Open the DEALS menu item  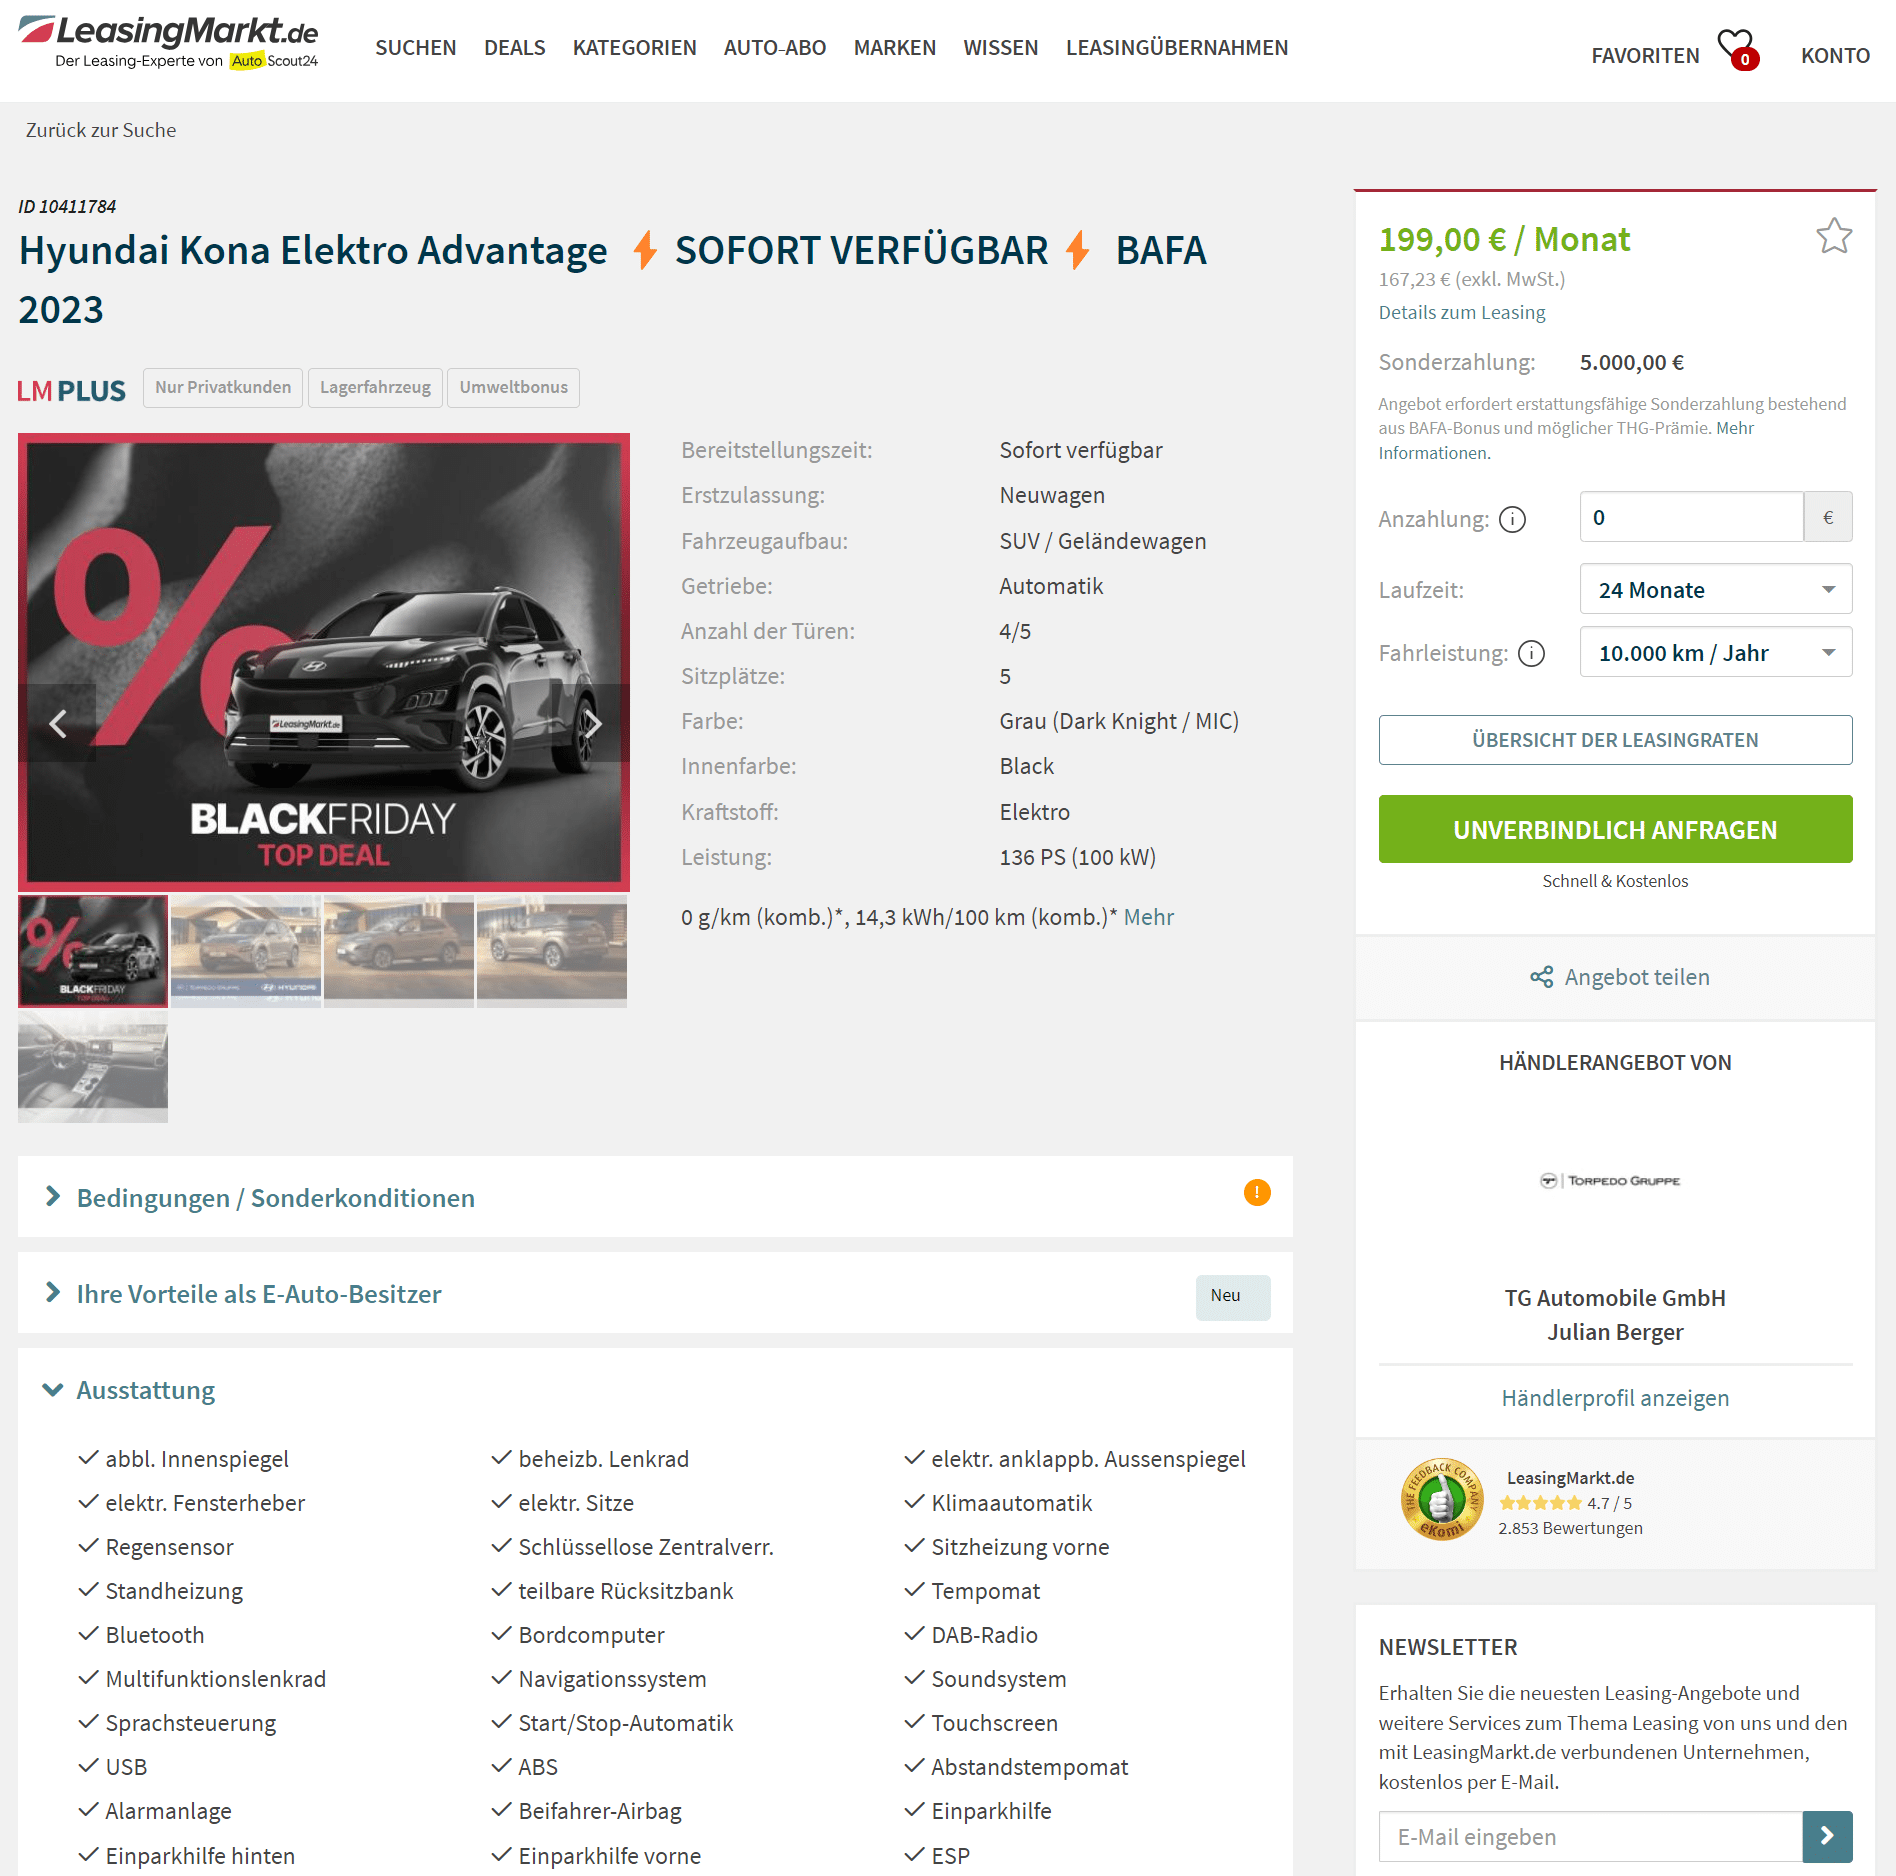click(x=514, y=47)
